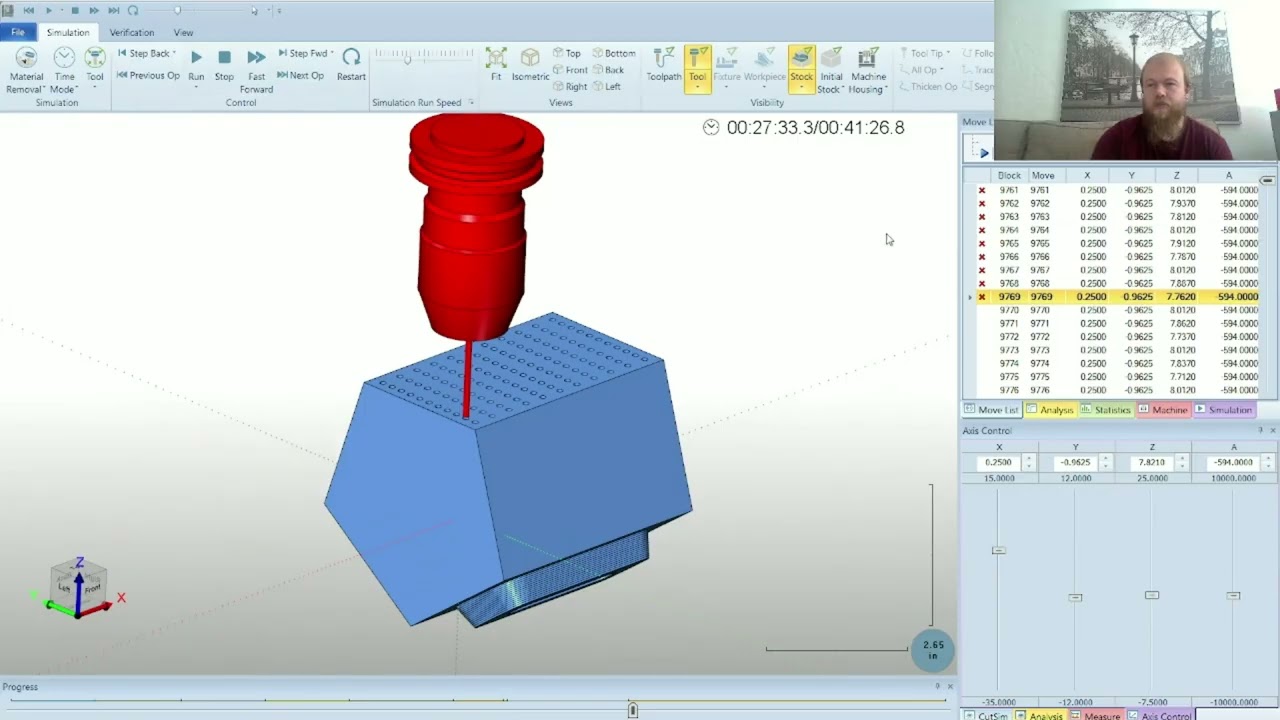Screen dimensions: 1280x720
Task: Toggle Machine Housing visibility
Action: 868,70
